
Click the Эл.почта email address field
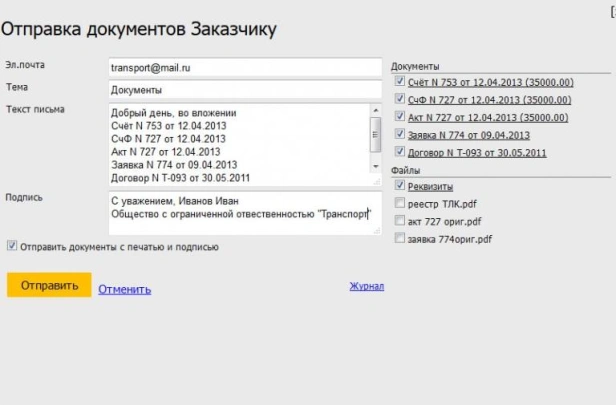(x=245, y=67)
